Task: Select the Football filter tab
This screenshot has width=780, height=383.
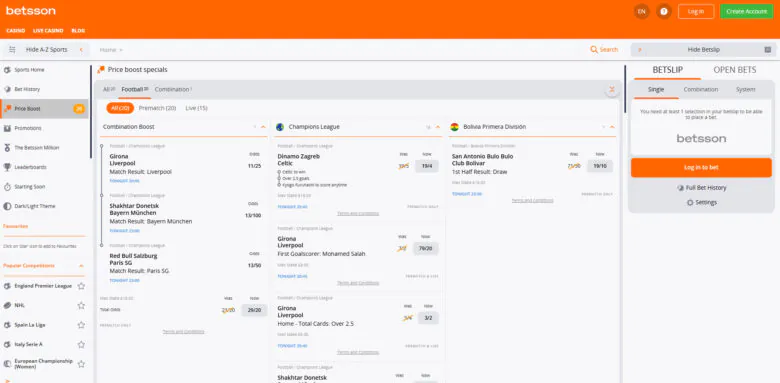Action: coord(134,90)
